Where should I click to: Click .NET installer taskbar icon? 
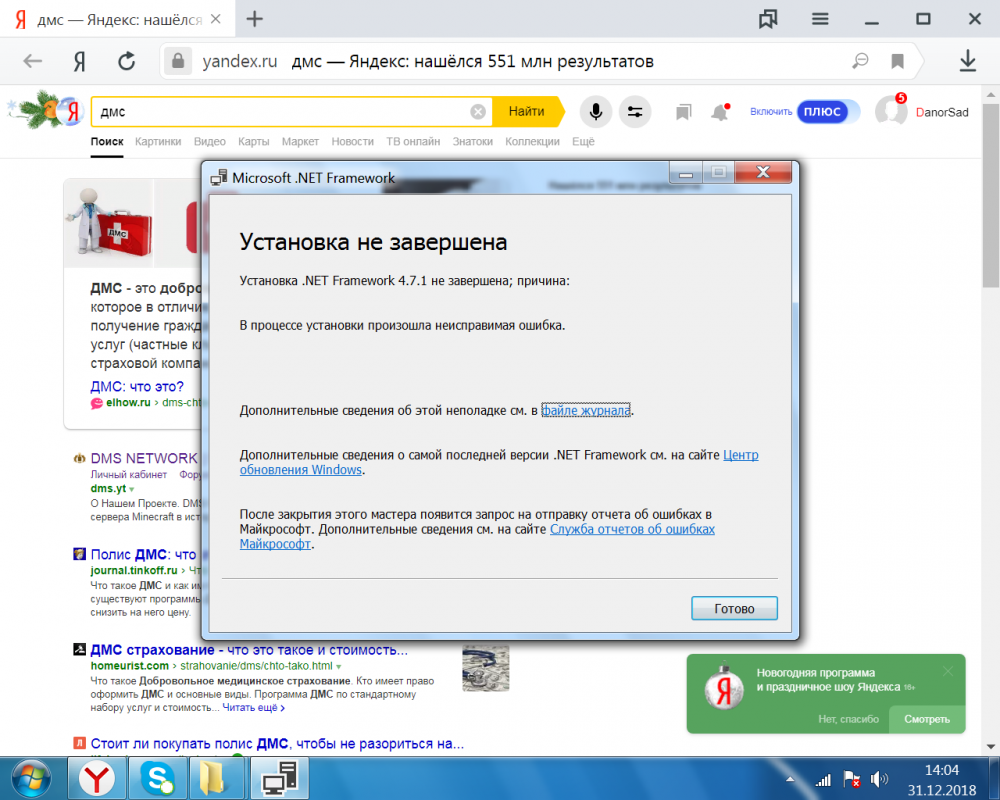tap(280, 779)
